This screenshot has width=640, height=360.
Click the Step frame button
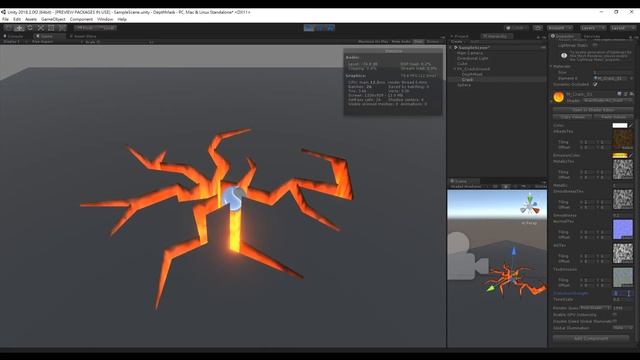[330, 28]
